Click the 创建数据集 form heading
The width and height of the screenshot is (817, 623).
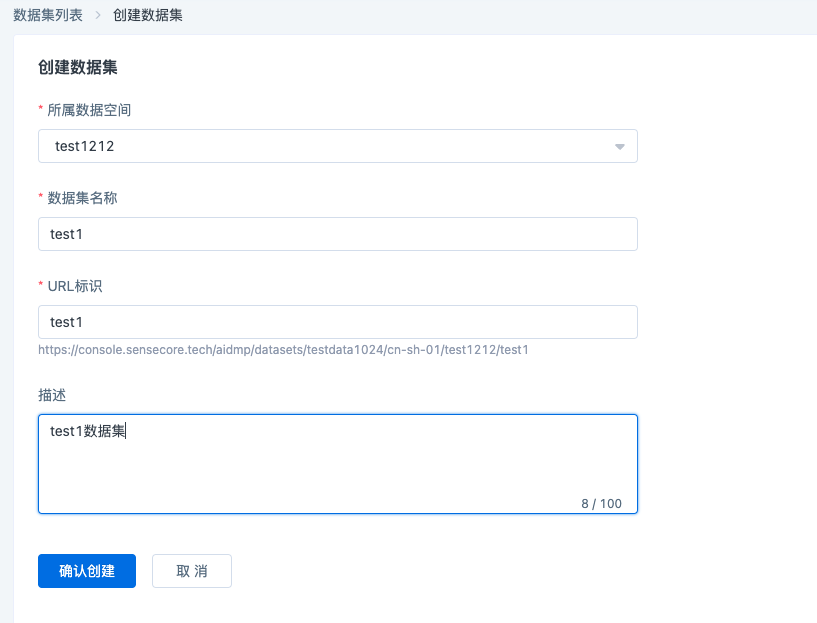(78, 68)
